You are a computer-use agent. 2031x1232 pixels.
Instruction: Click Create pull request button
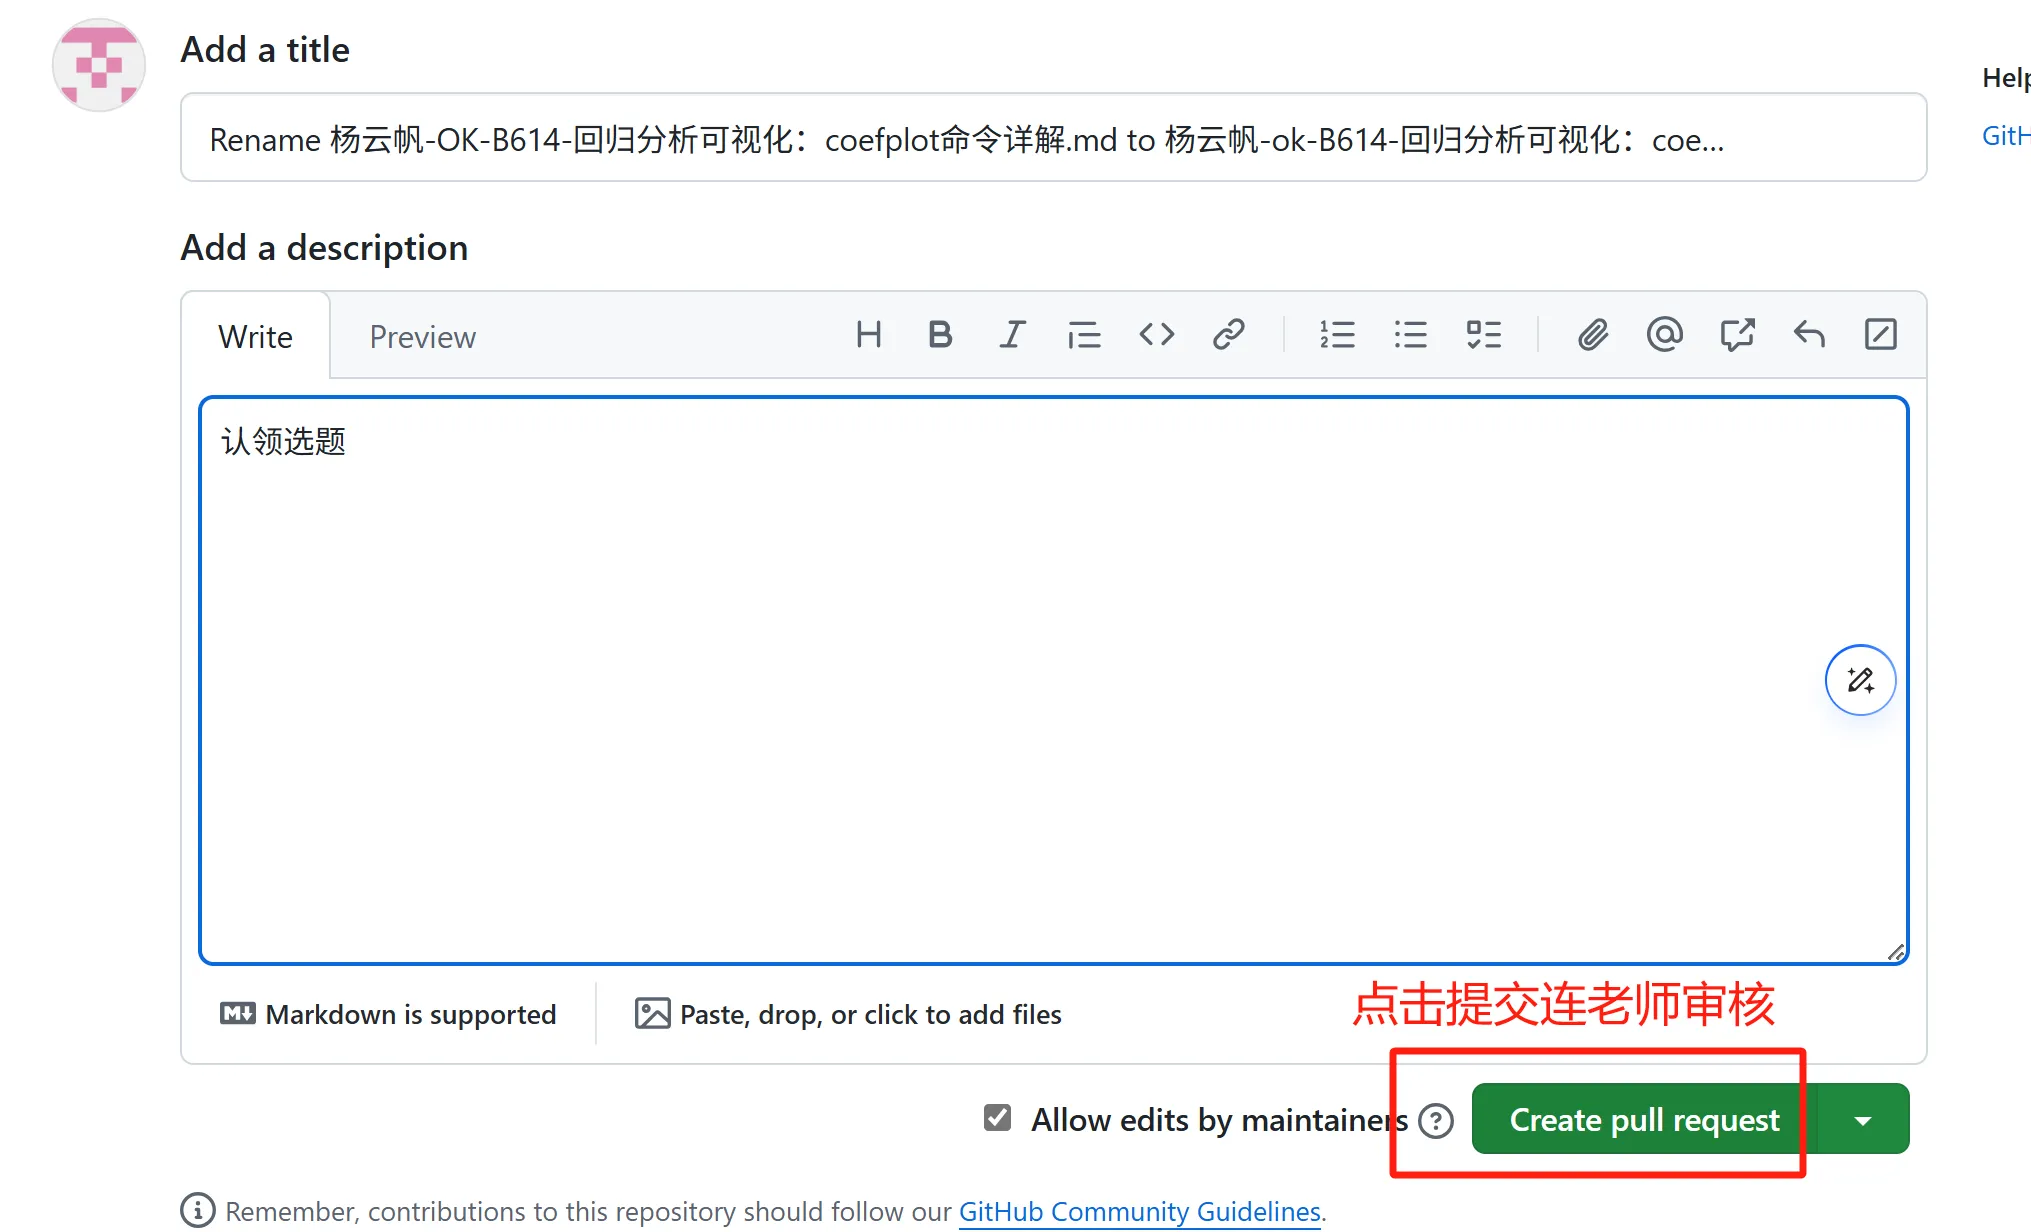pyautogui.click(x=1643, y=1120)
